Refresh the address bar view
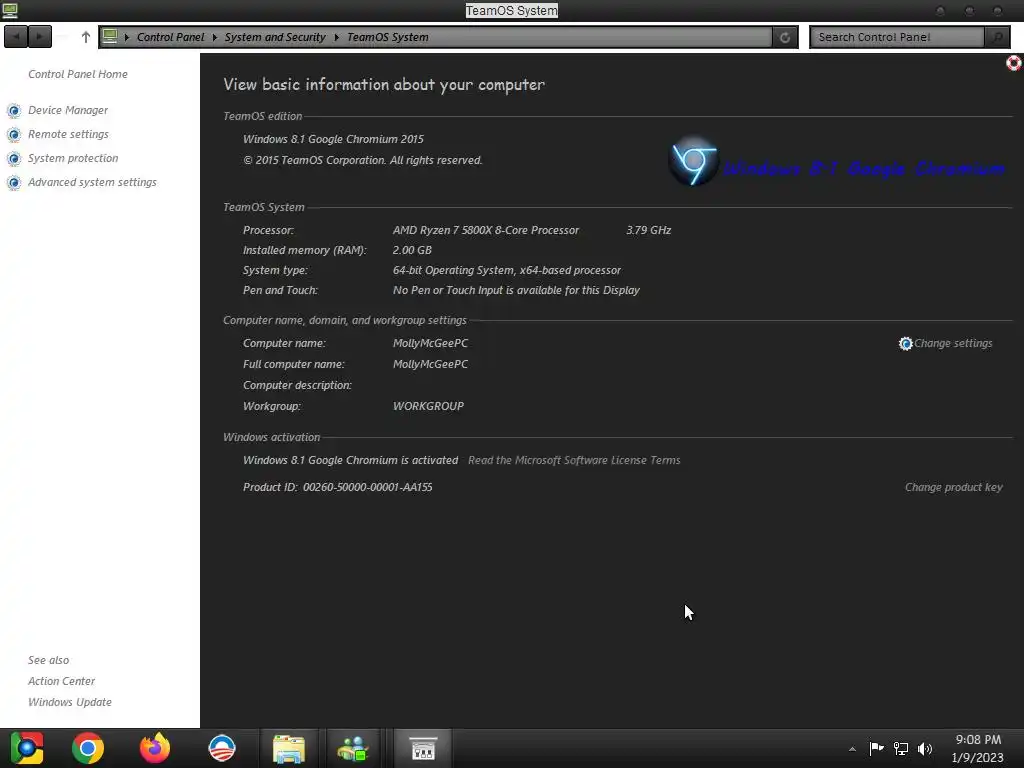1024x768 pixels. 785,37
